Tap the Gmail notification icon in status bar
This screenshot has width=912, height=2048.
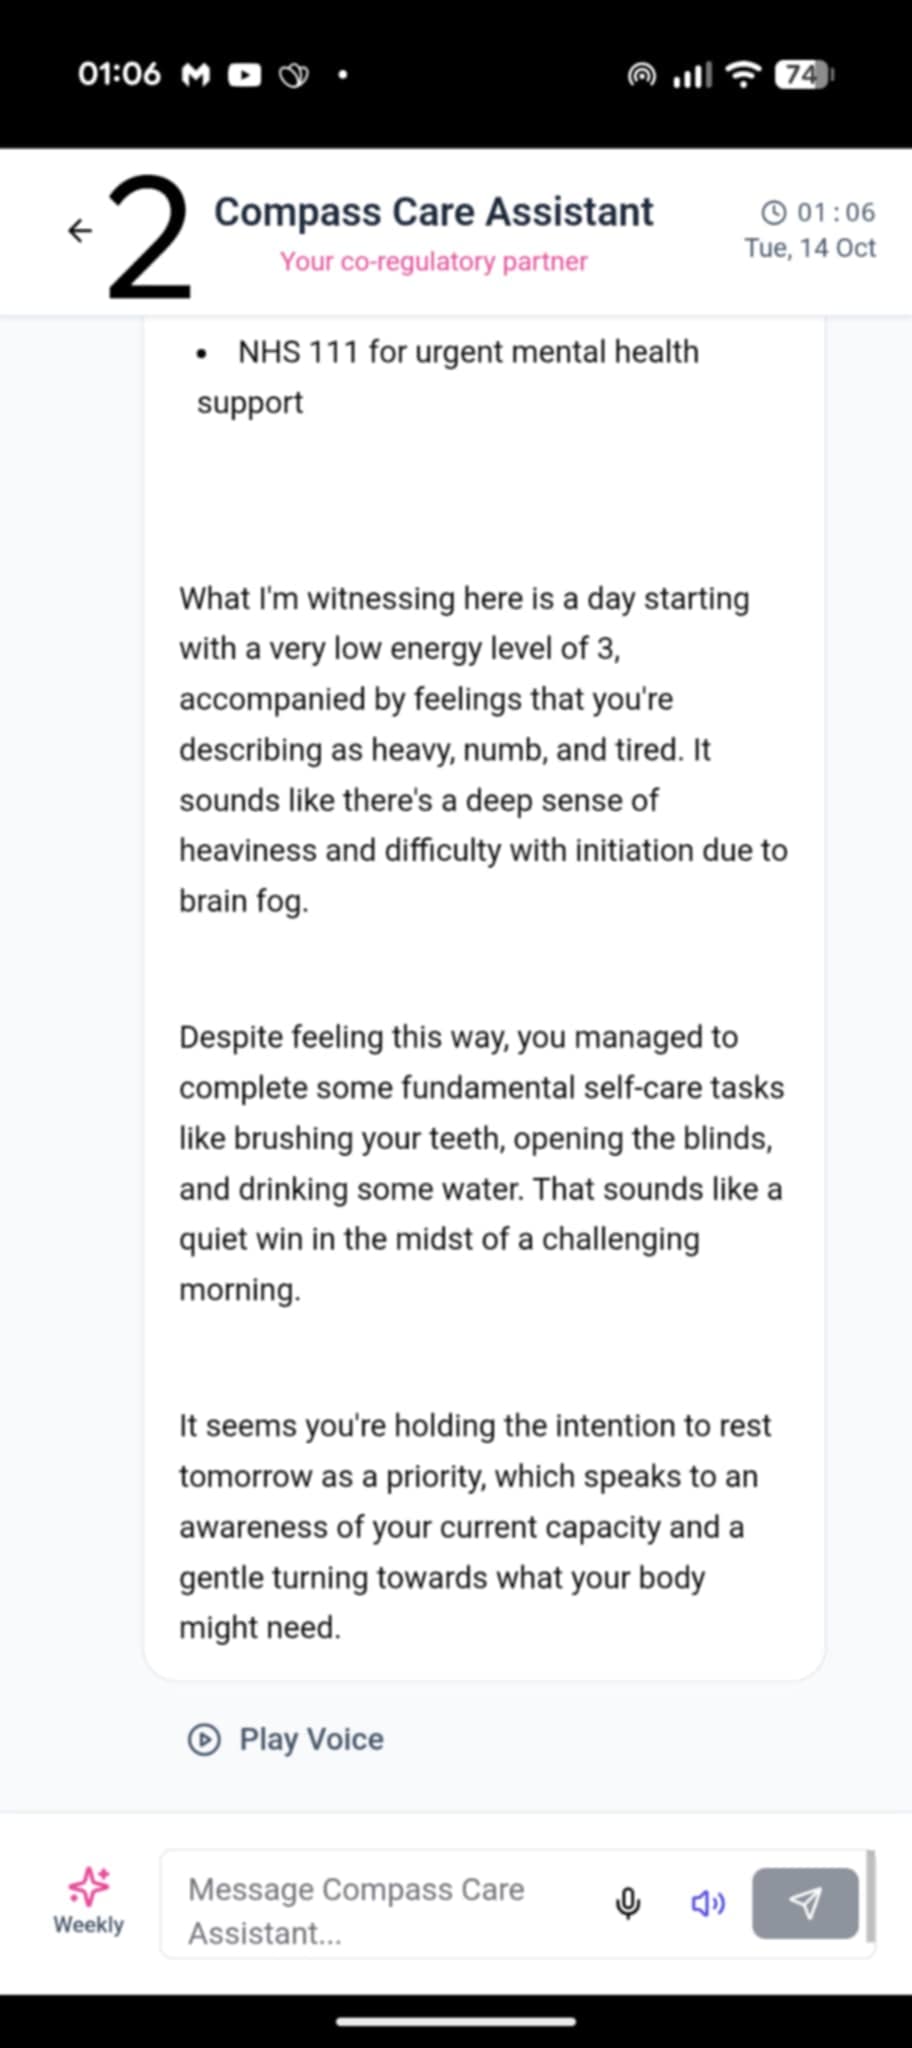196,75
